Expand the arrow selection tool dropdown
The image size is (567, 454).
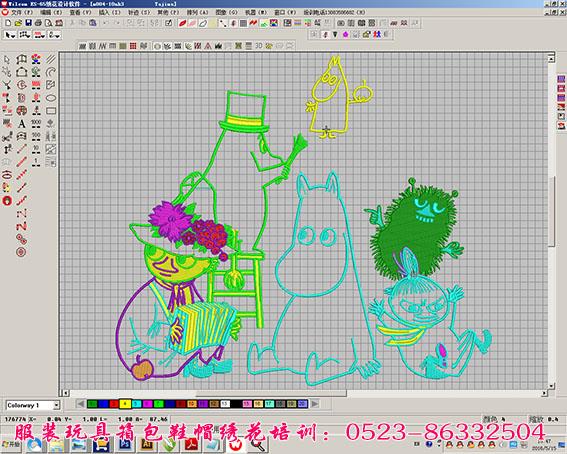(x=10, y=35)
